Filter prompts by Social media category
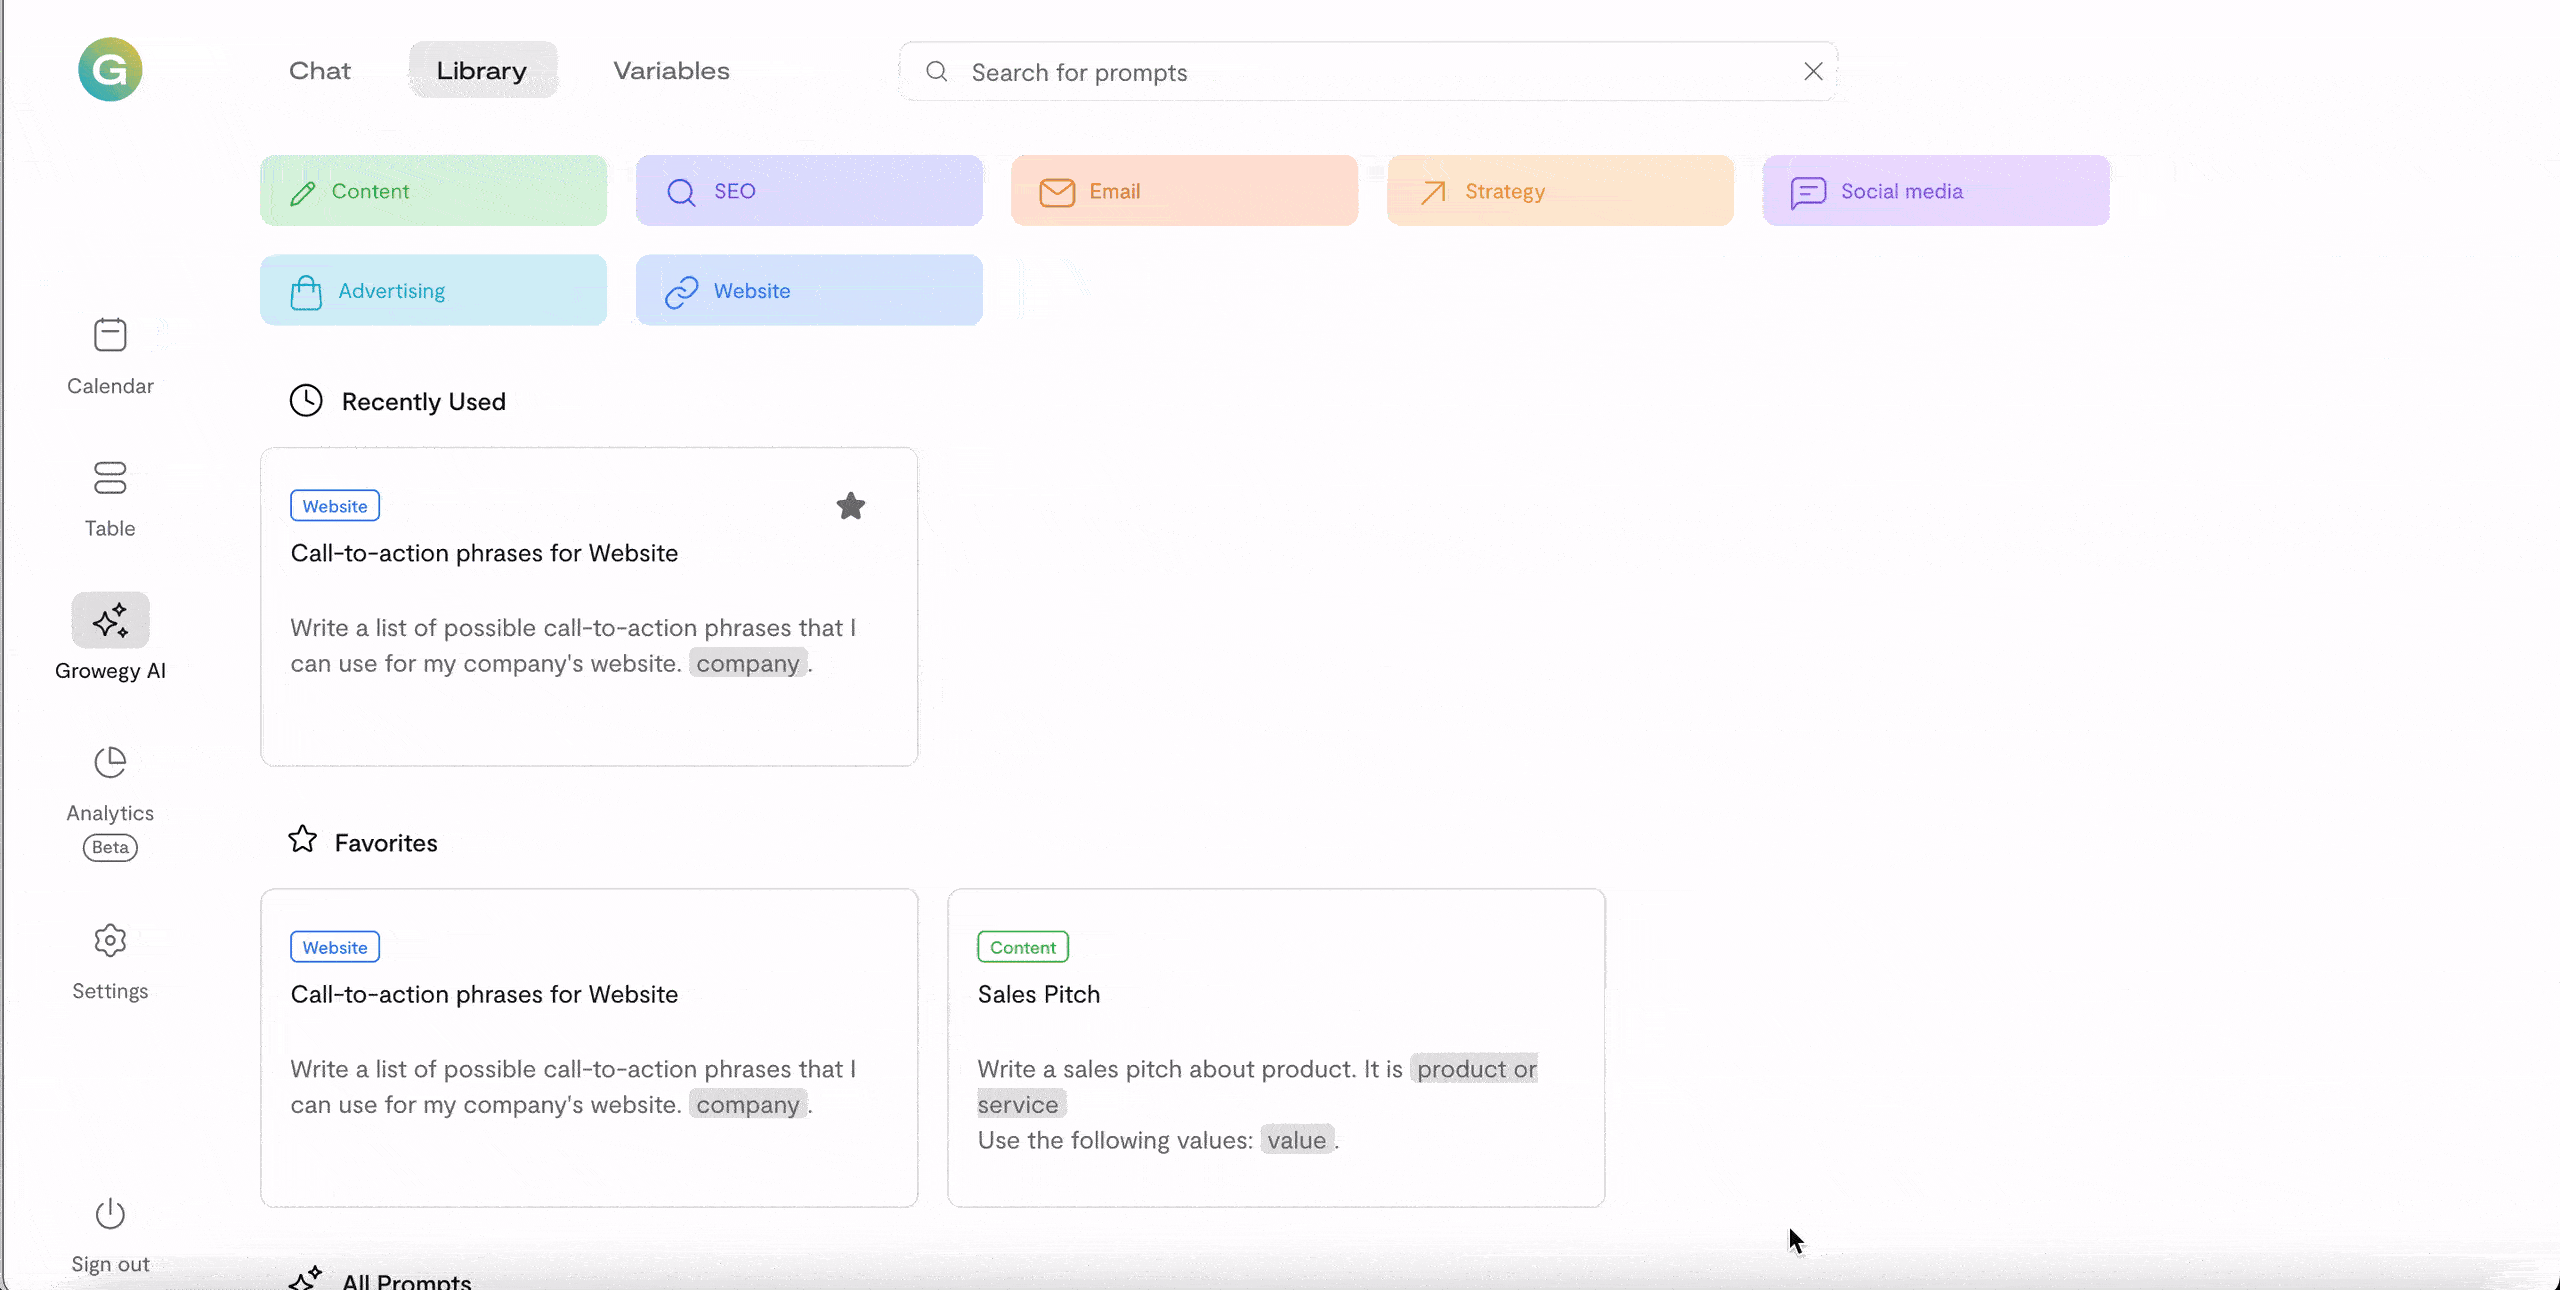This screenshot has width=2560, height=1290. point(1935,191)
